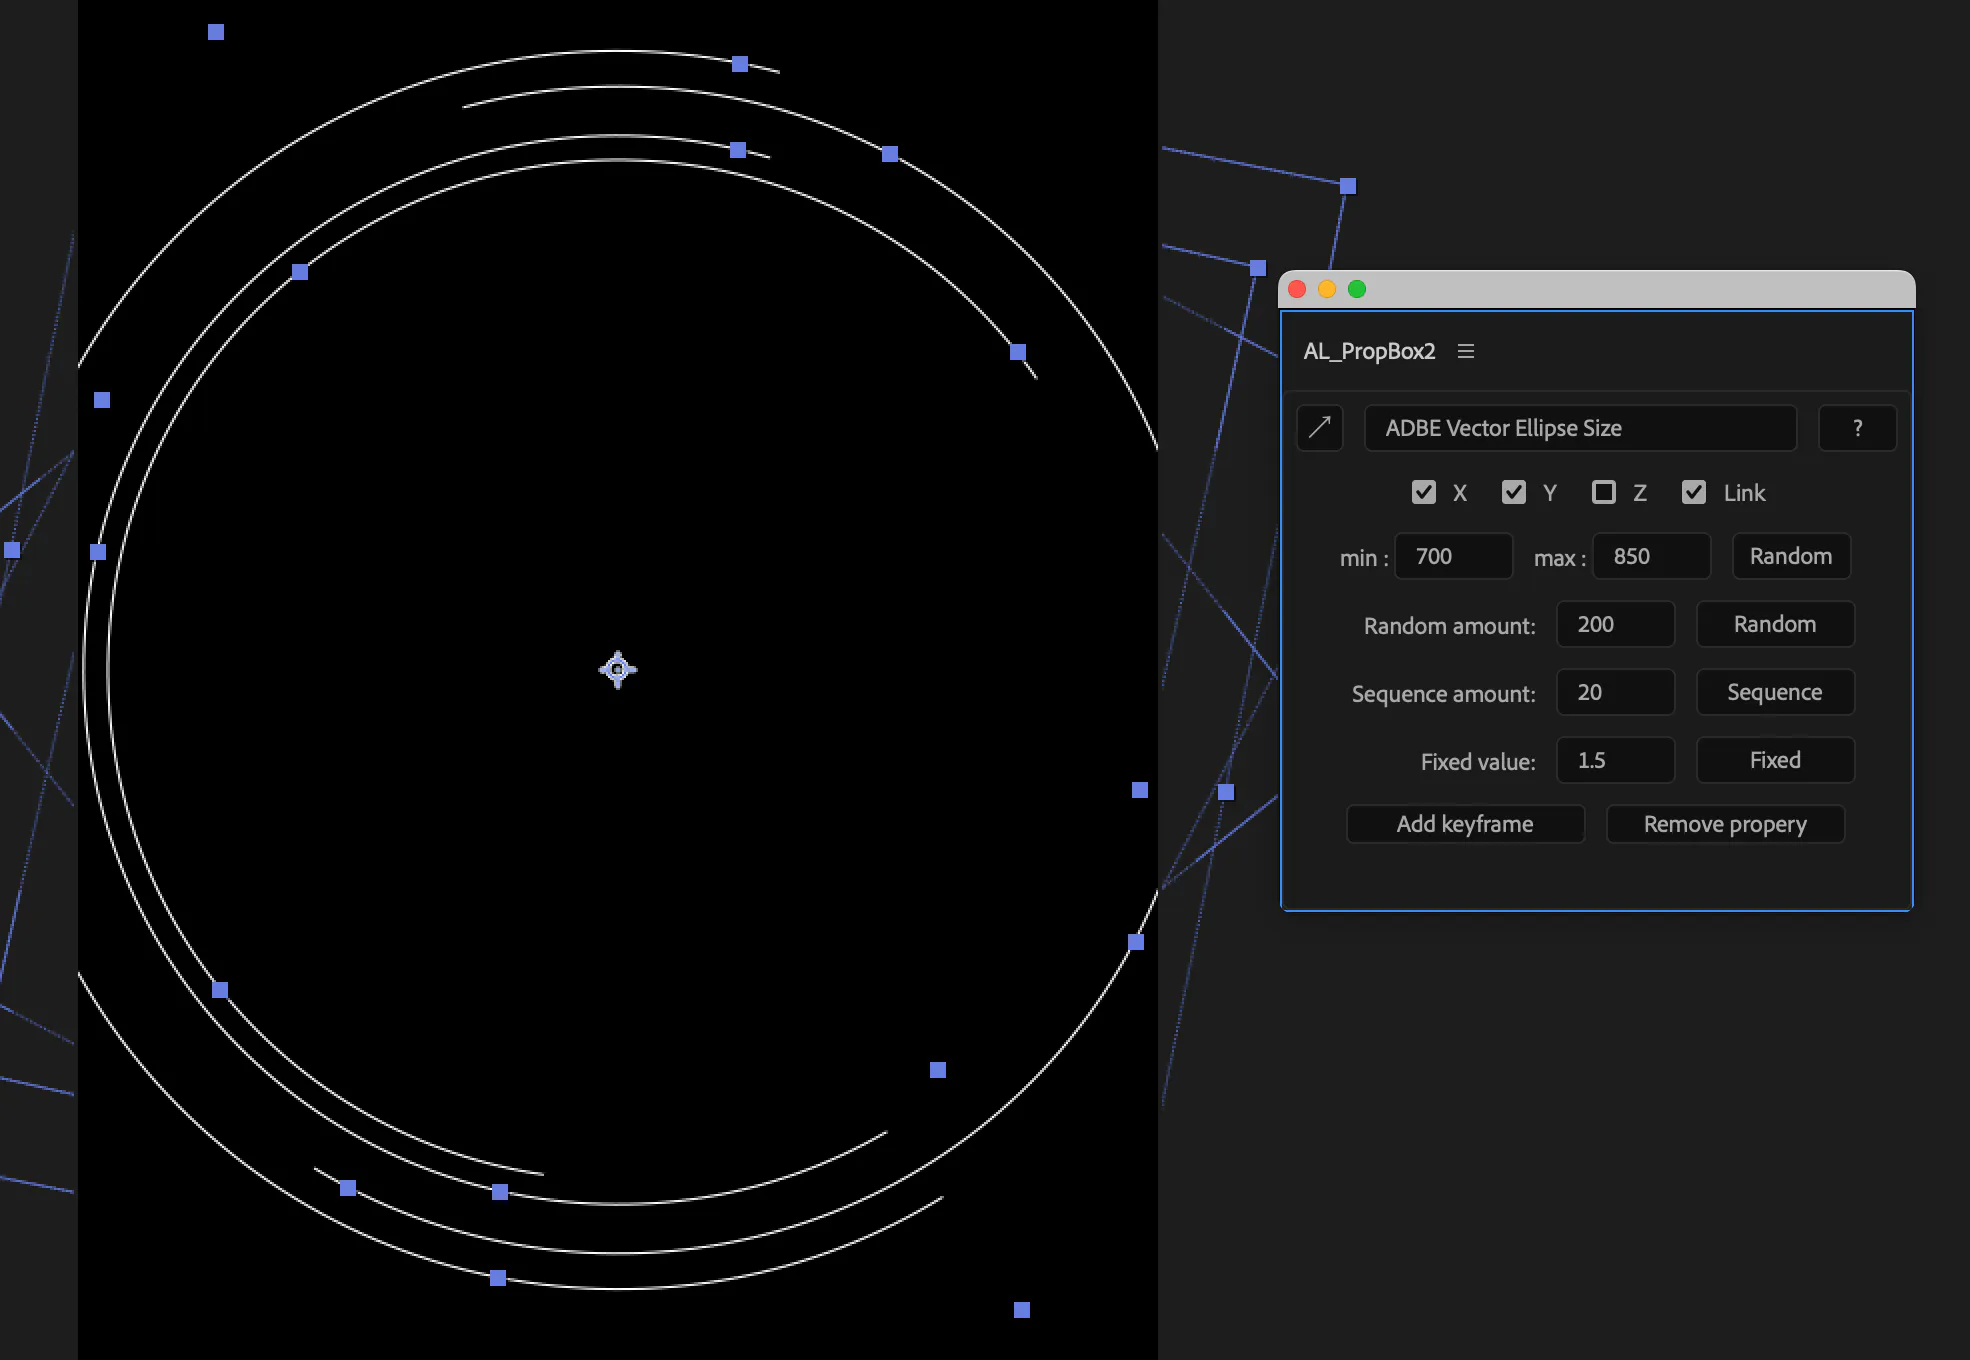Open the AL_PropBox2 panel hamburger menu
Viewport: 1970px width, 1360px height.
coord(1466,351)
